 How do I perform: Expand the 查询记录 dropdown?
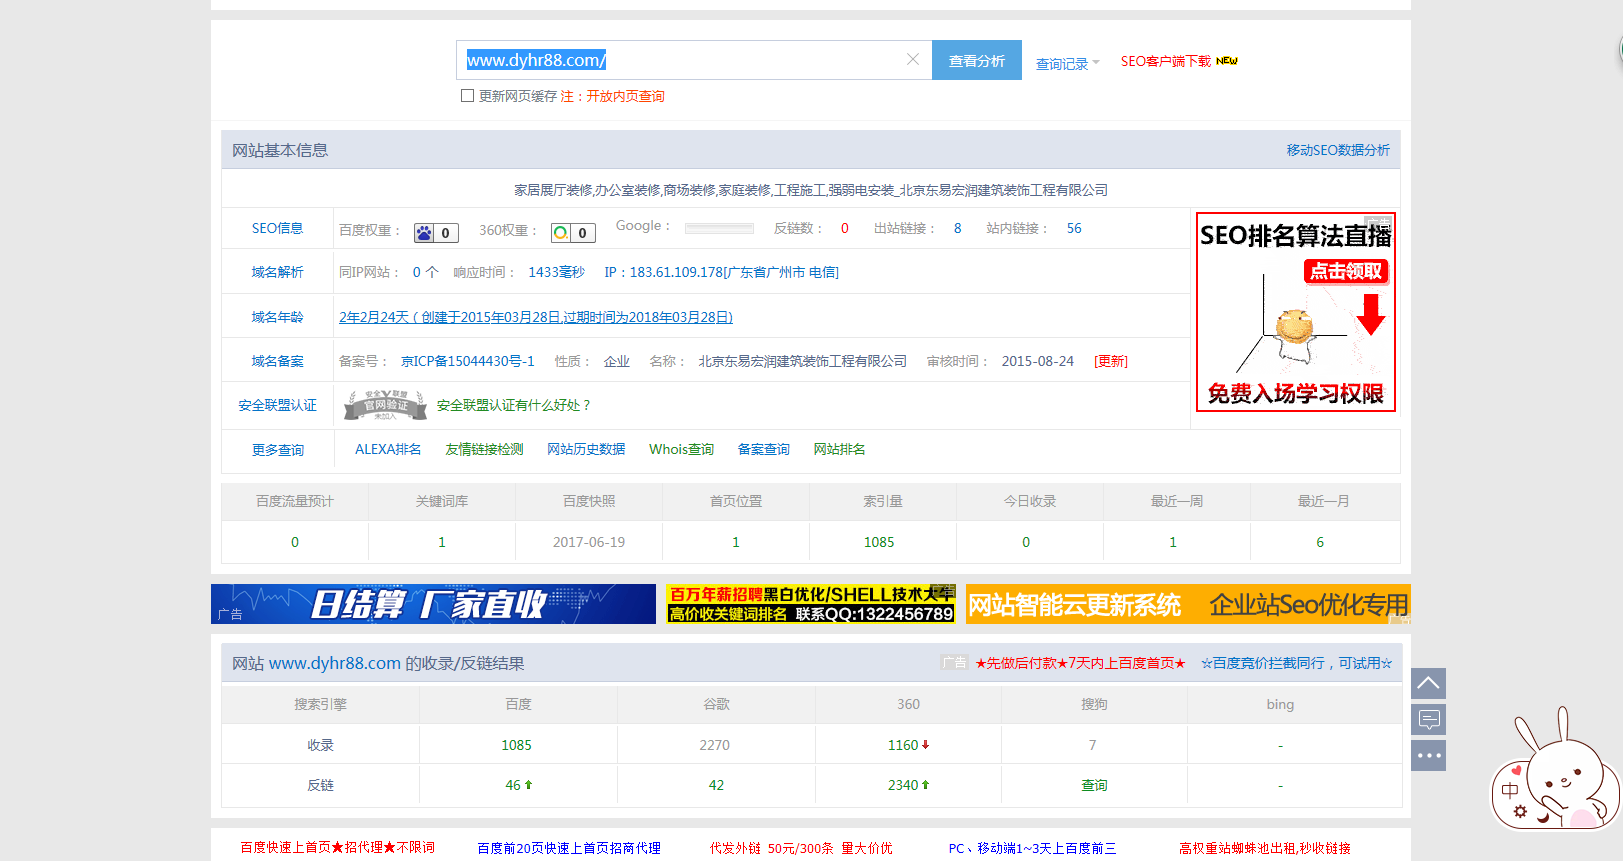(1066, 63)
